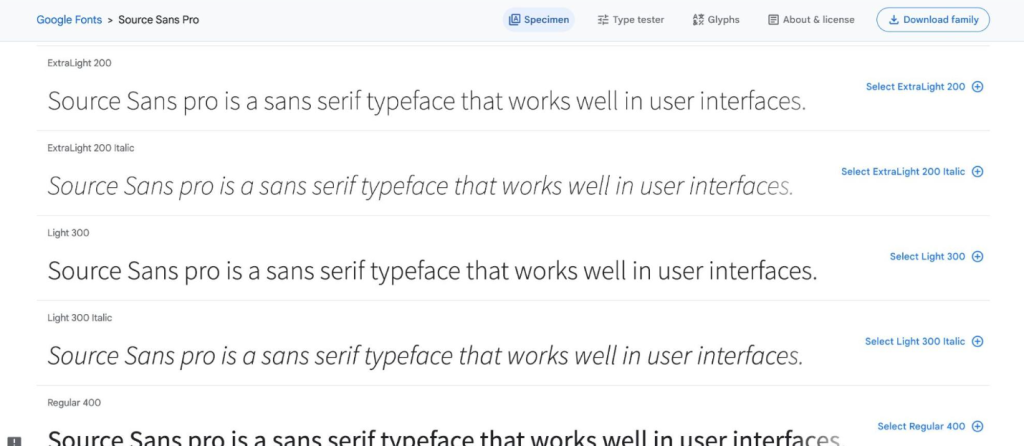Select ExtraLight 200 Italic style
The height and width of the screenshot is (446, 1024).
(x=912, y=172)
